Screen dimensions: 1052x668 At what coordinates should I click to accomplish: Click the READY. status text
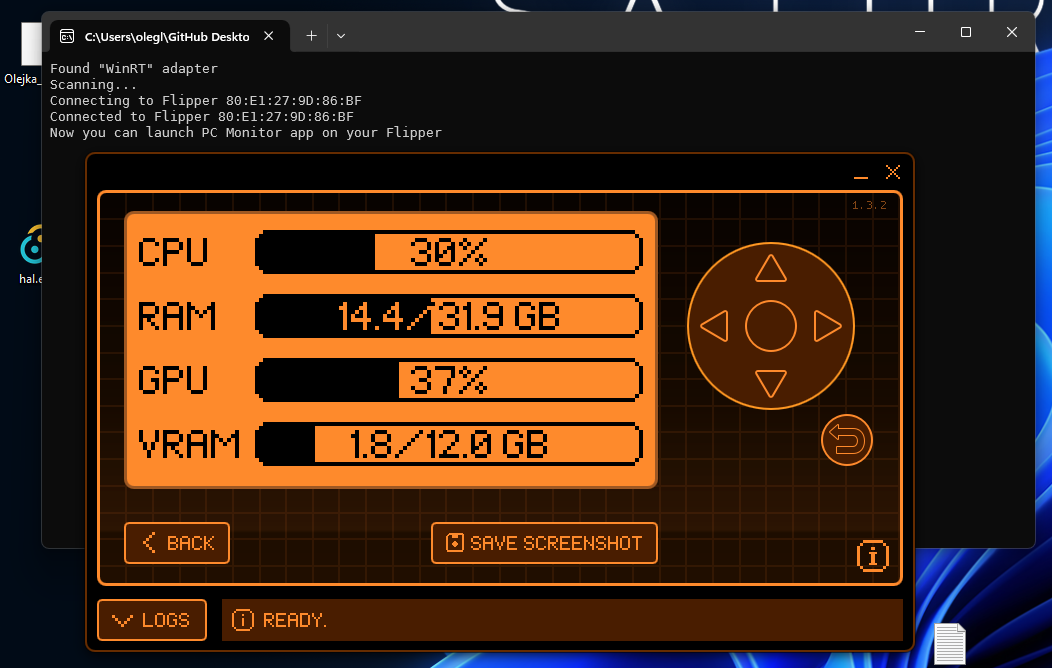[295, 620]
